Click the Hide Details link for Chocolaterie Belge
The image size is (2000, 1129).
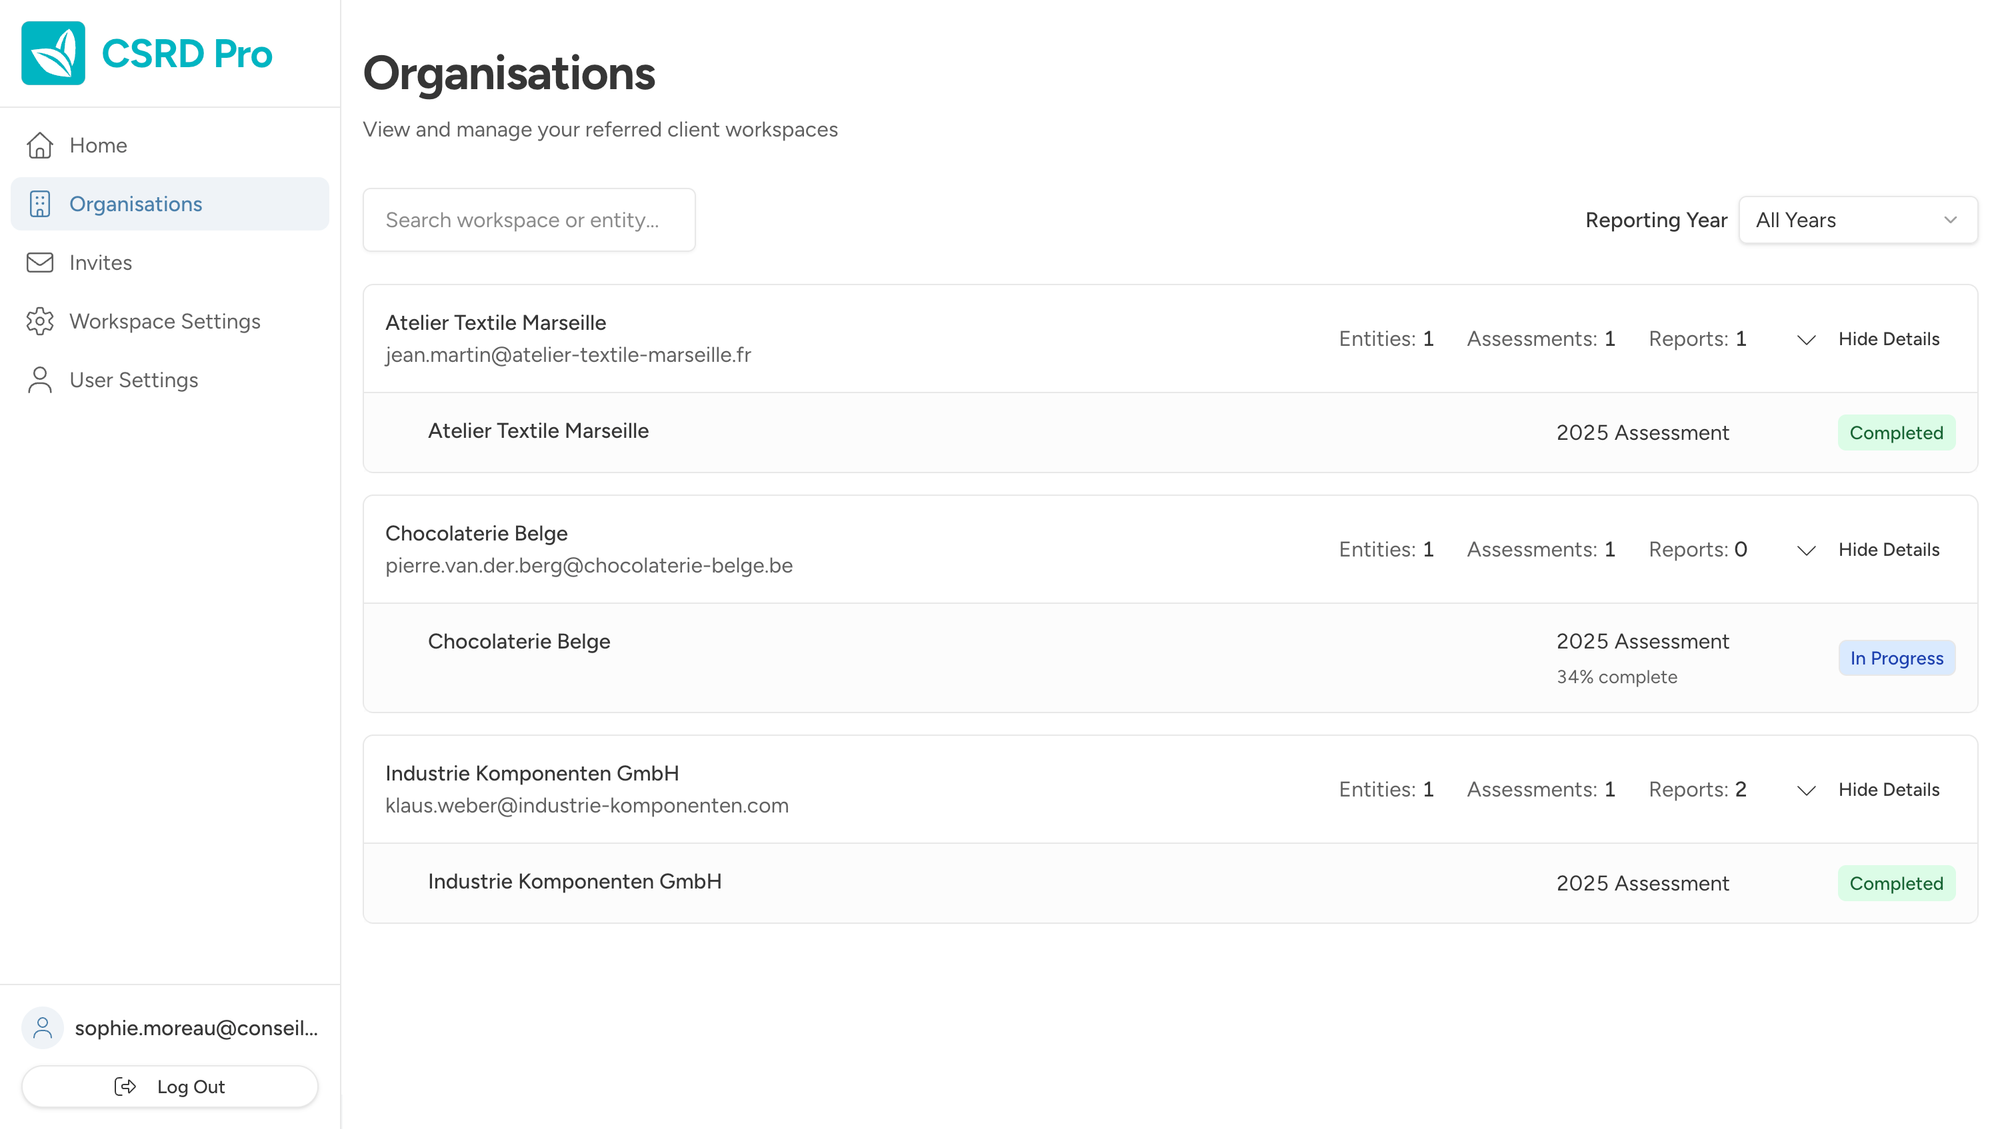tap(1888, 549)
